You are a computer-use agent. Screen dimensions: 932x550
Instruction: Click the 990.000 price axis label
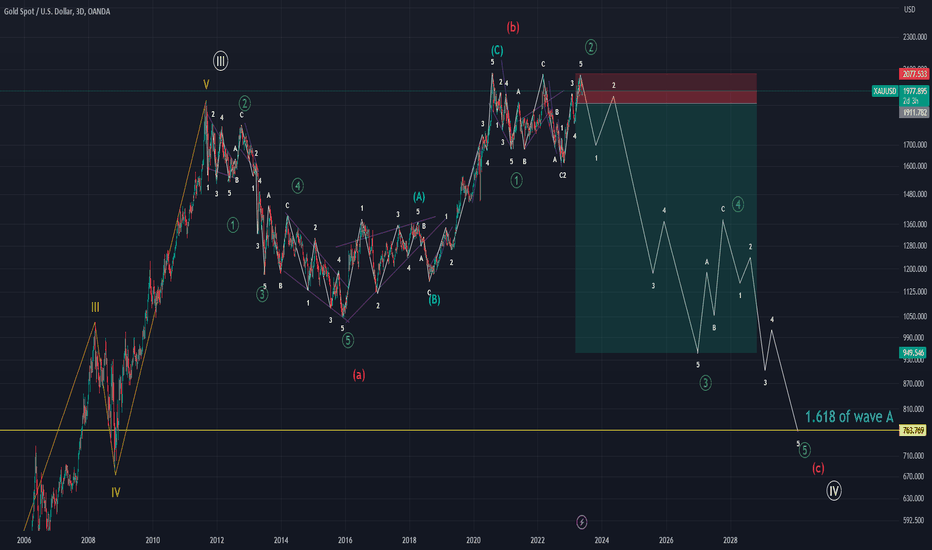coord(914,338)
